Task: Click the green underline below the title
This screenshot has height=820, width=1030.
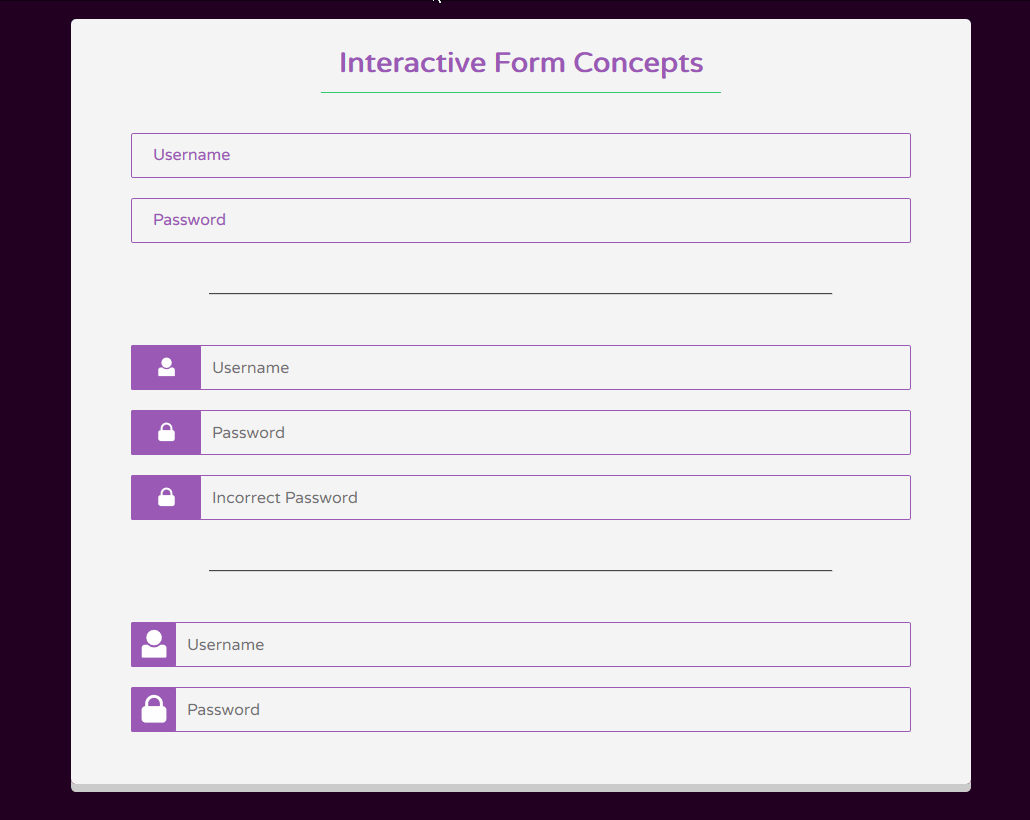Action: pyautogui.click(x=520, y=90)
